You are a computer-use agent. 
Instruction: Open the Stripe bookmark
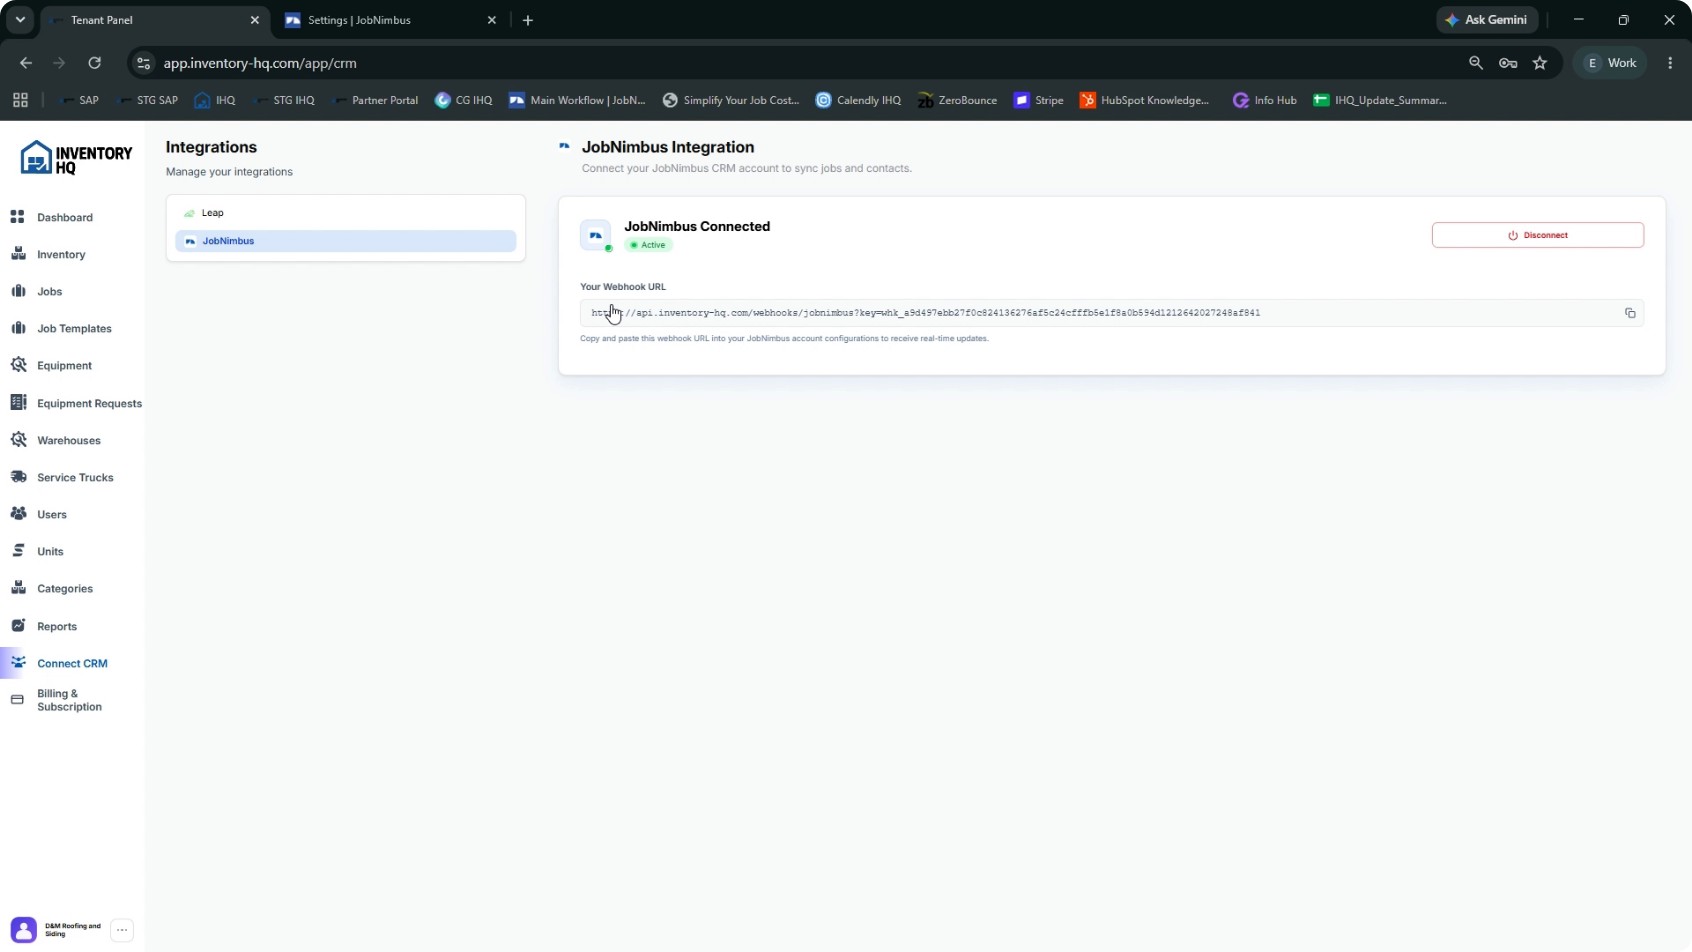(x=1039, y=100)
